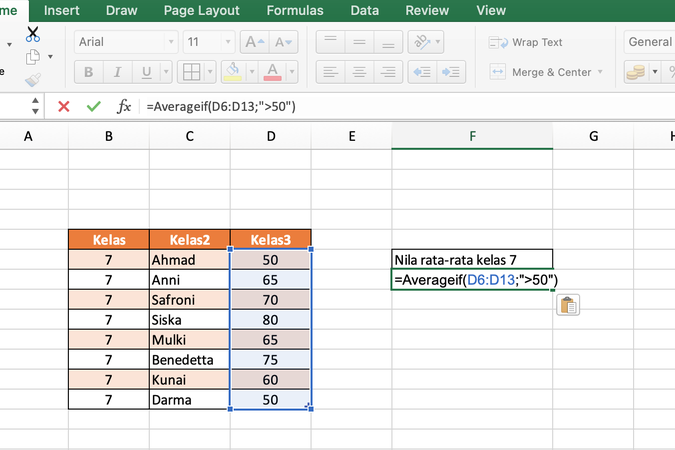Cancel the formula entry with the red X
Screen dimensions: 675x450
click(64, 106)
